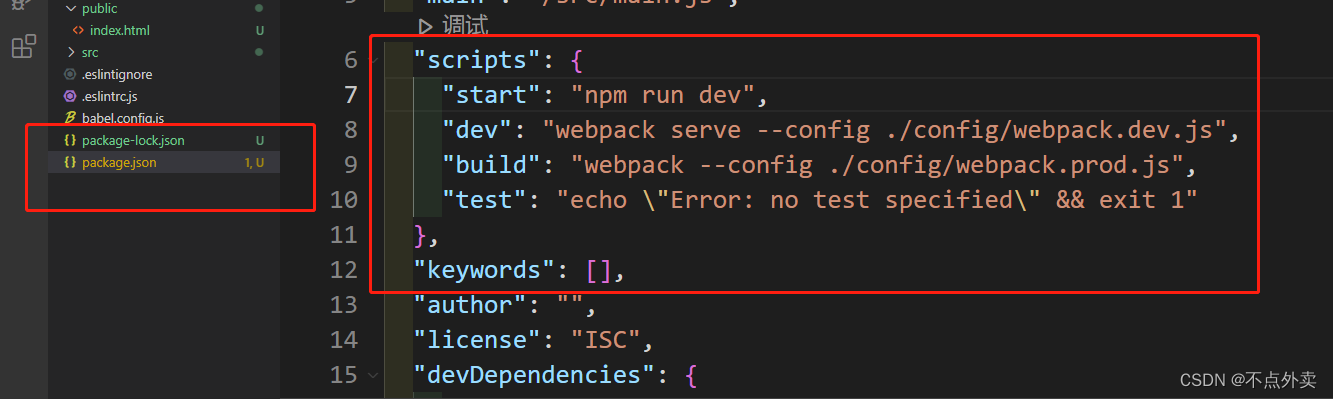
Task: Fold the devDependencies block at line 15
Action: pyautogui.click(x=374, y=375)
